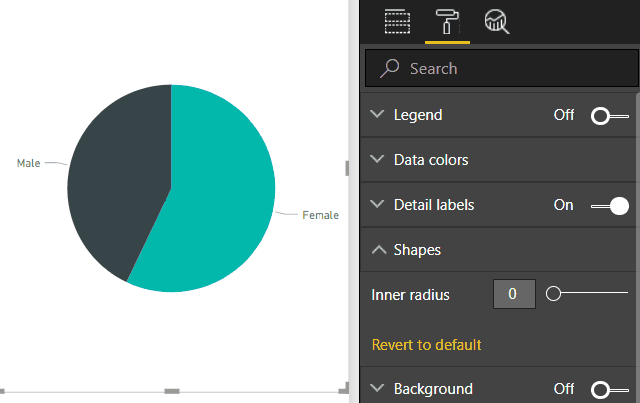The image size is (640, 403).
Task: Click the Data colors section title
Action: tap(431, 160)
